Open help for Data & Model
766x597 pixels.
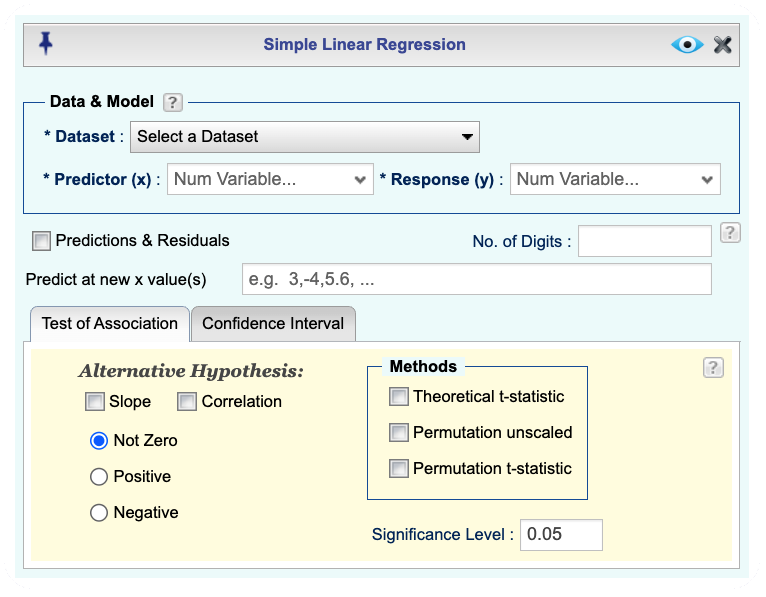pyautogui.click(x=173, y=103)
